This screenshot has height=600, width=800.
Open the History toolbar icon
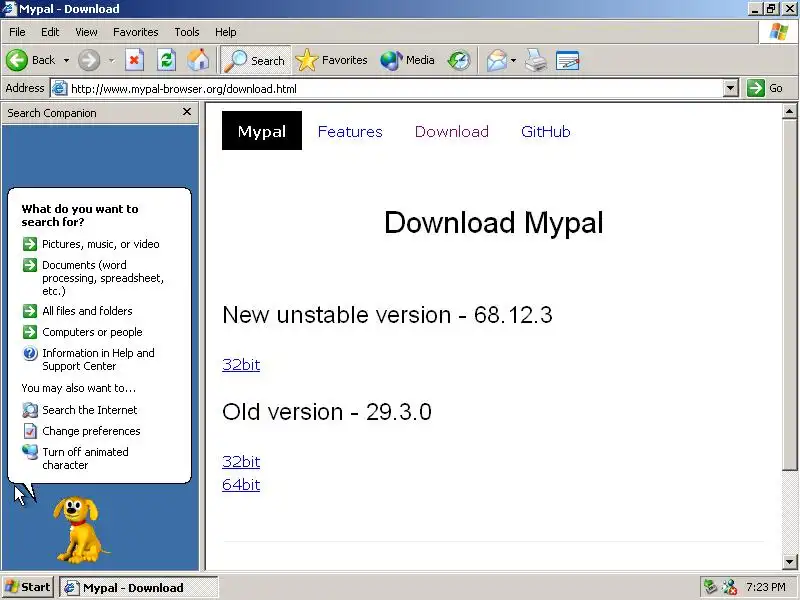[x=459, y=60]
